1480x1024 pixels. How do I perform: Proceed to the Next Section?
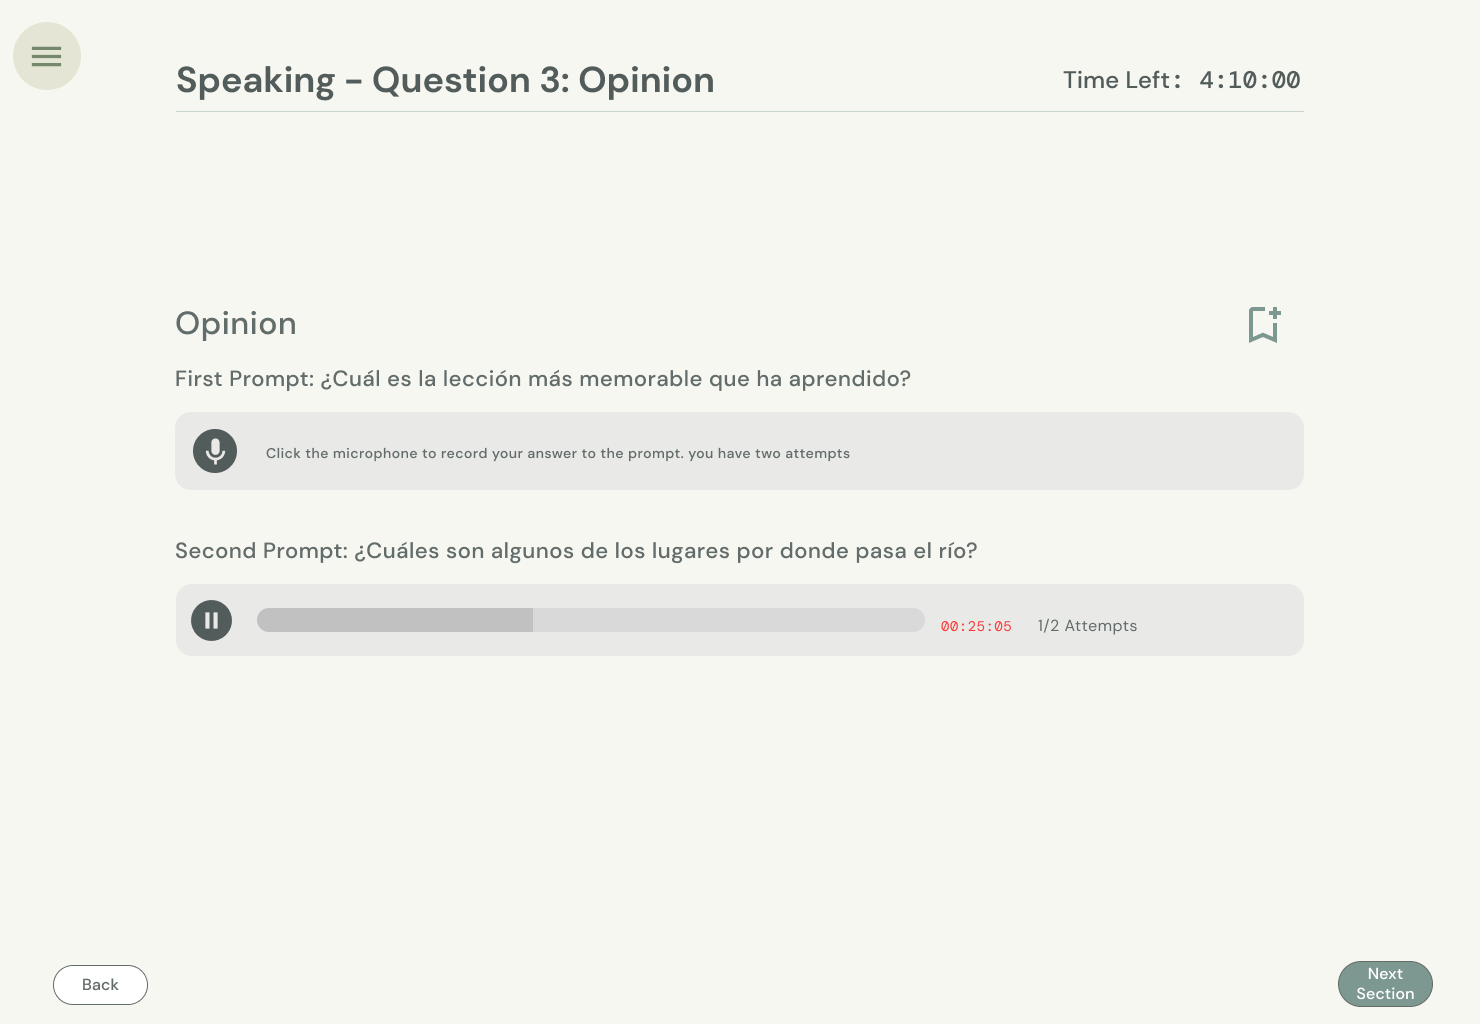[x=1385, y=984]
